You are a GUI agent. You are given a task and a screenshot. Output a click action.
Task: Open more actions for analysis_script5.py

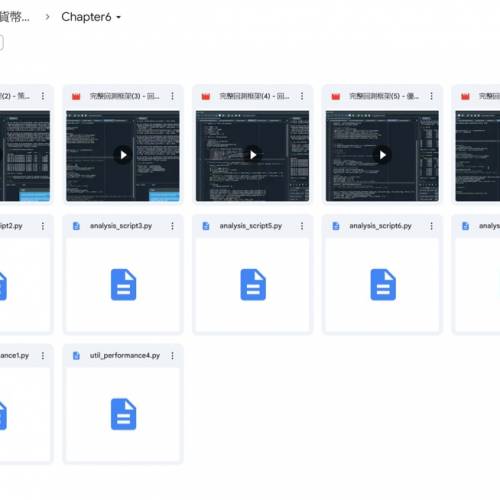click(302, 226)
